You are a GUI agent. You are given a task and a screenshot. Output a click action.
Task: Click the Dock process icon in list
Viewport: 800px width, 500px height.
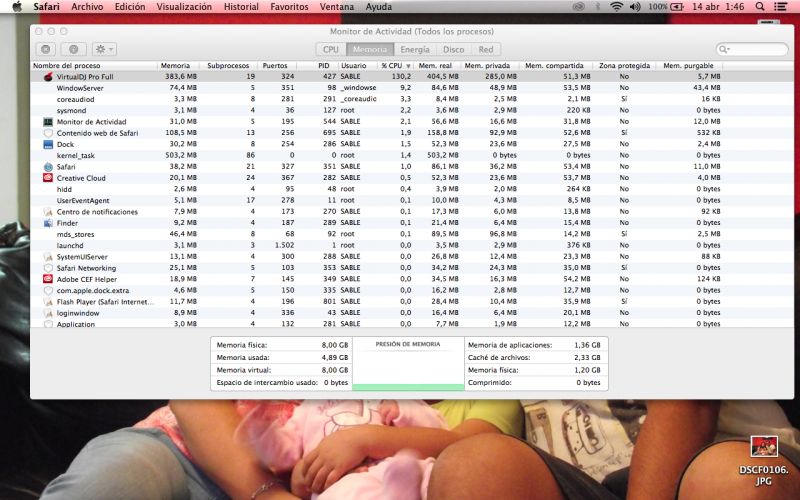[48, 144]
